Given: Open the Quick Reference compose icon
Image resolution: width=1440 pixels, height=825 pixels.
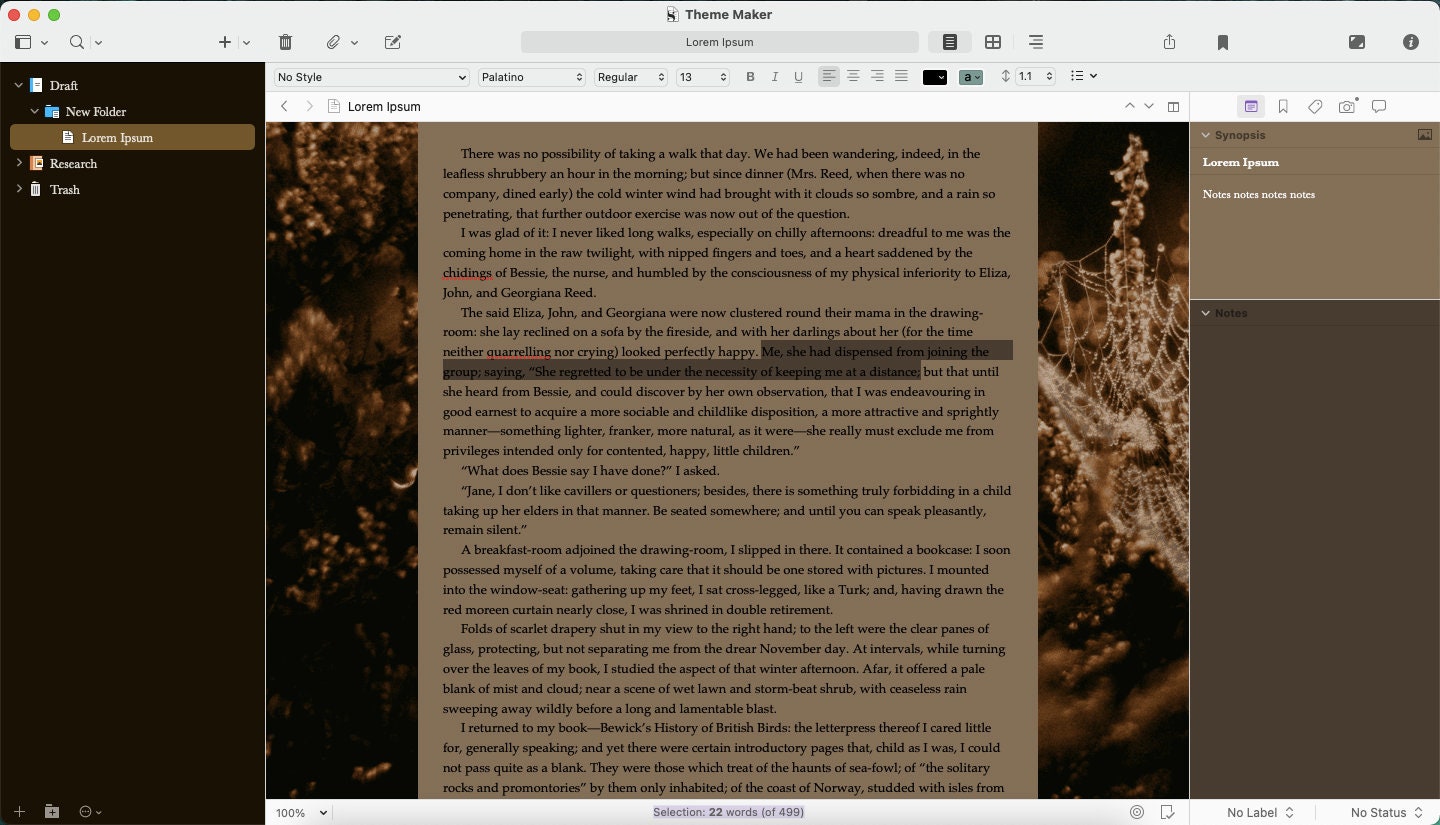Looking at the screenshot, I should (392, 42).
